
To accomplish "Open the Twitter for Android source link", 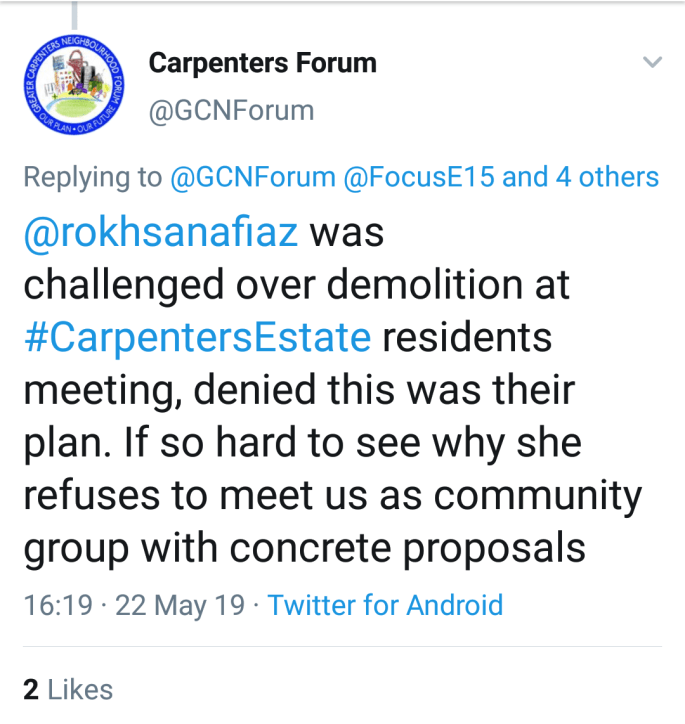I will point(385,604).
